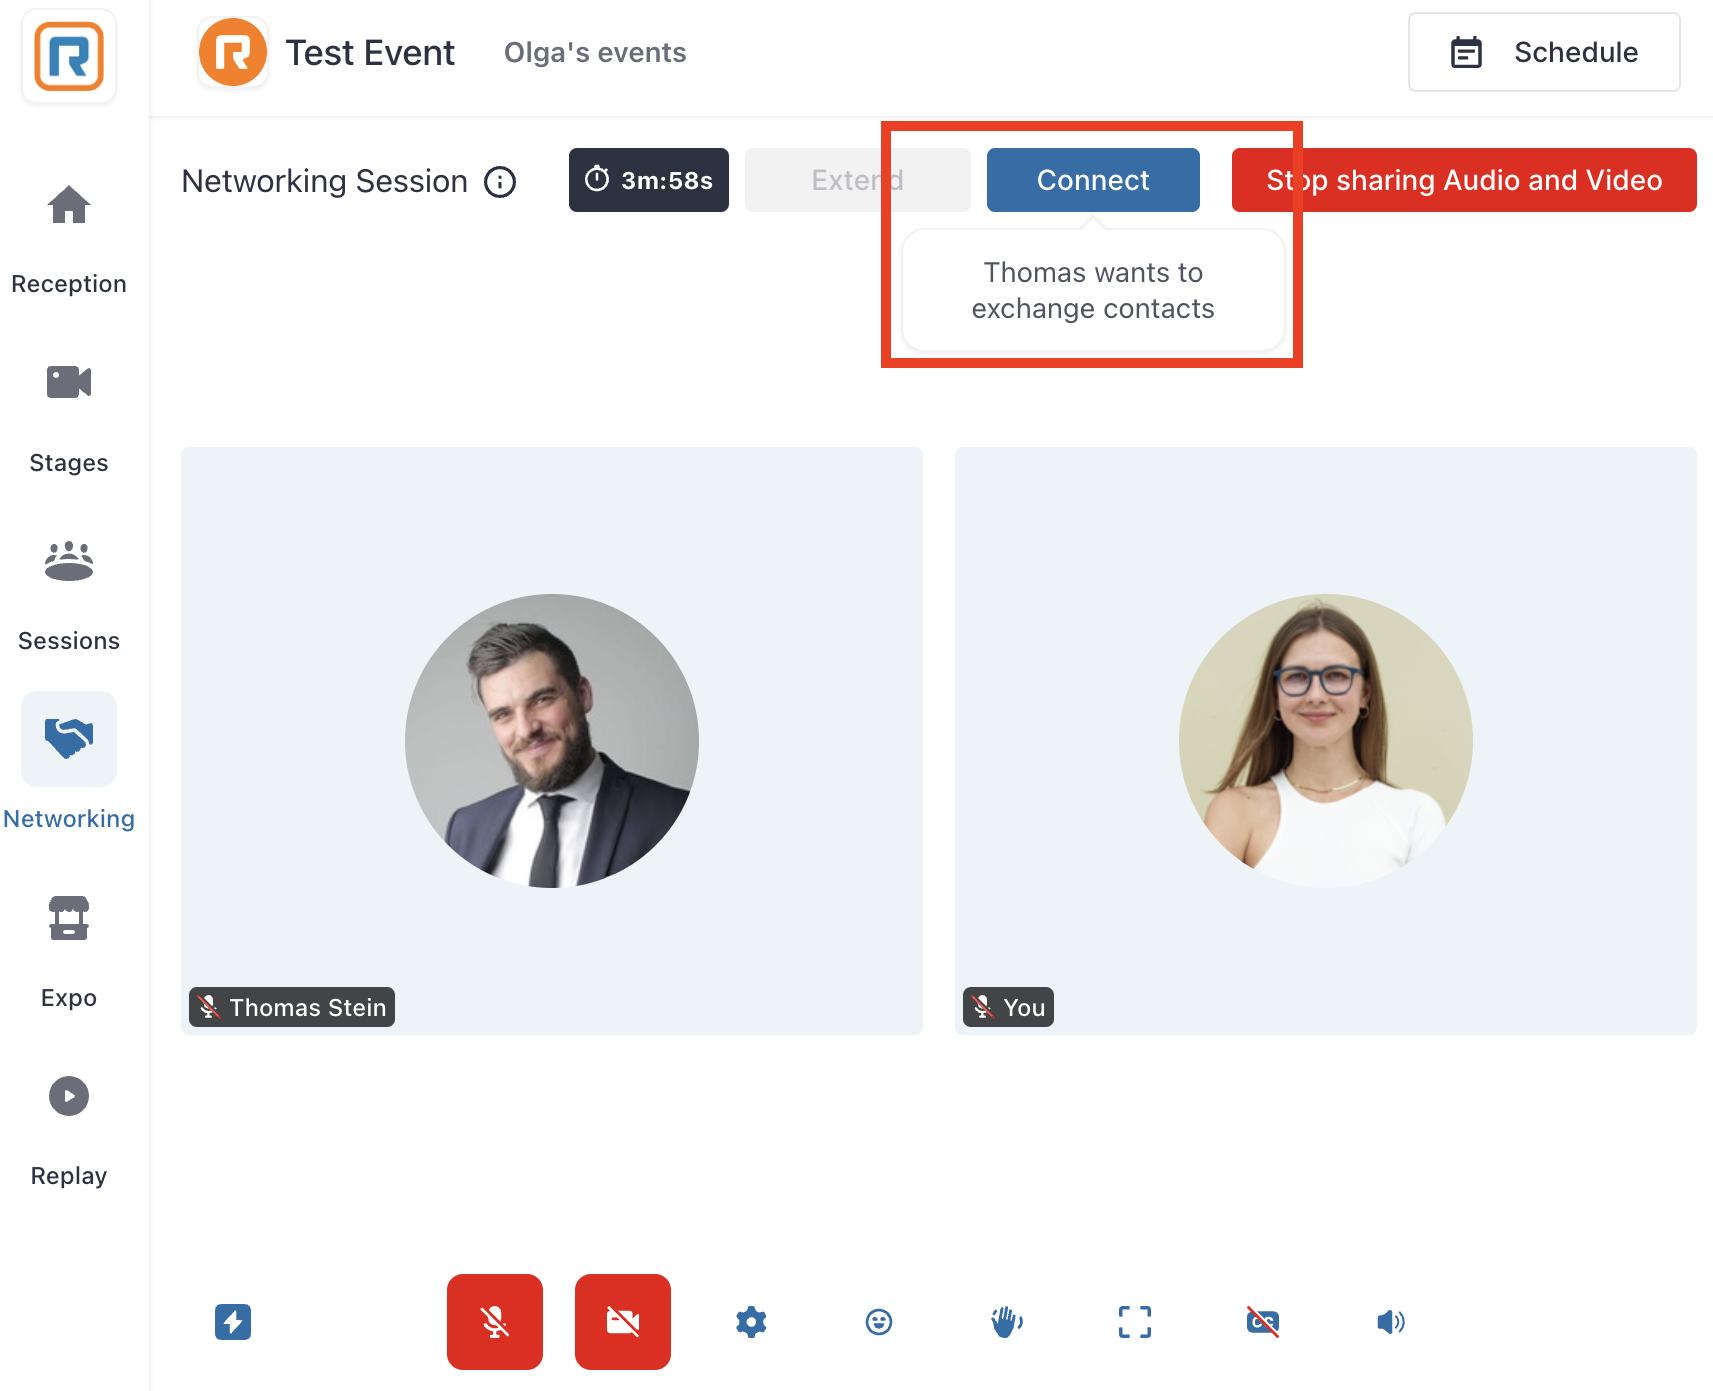This screenshot has height=1391, width=1713.
Task: Click the You name label
Action: click(1008, 1007)
